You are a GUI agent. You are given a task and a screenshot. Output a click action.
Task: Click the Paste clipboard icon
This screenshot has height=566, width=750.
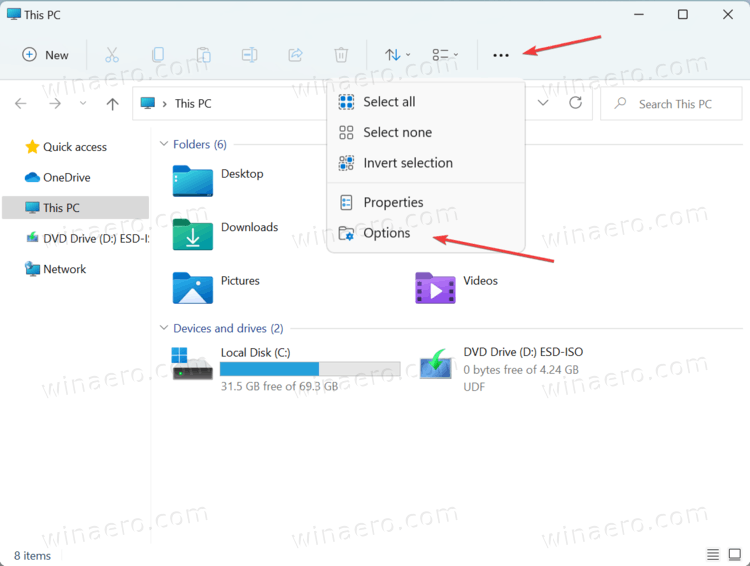(204, 55)
